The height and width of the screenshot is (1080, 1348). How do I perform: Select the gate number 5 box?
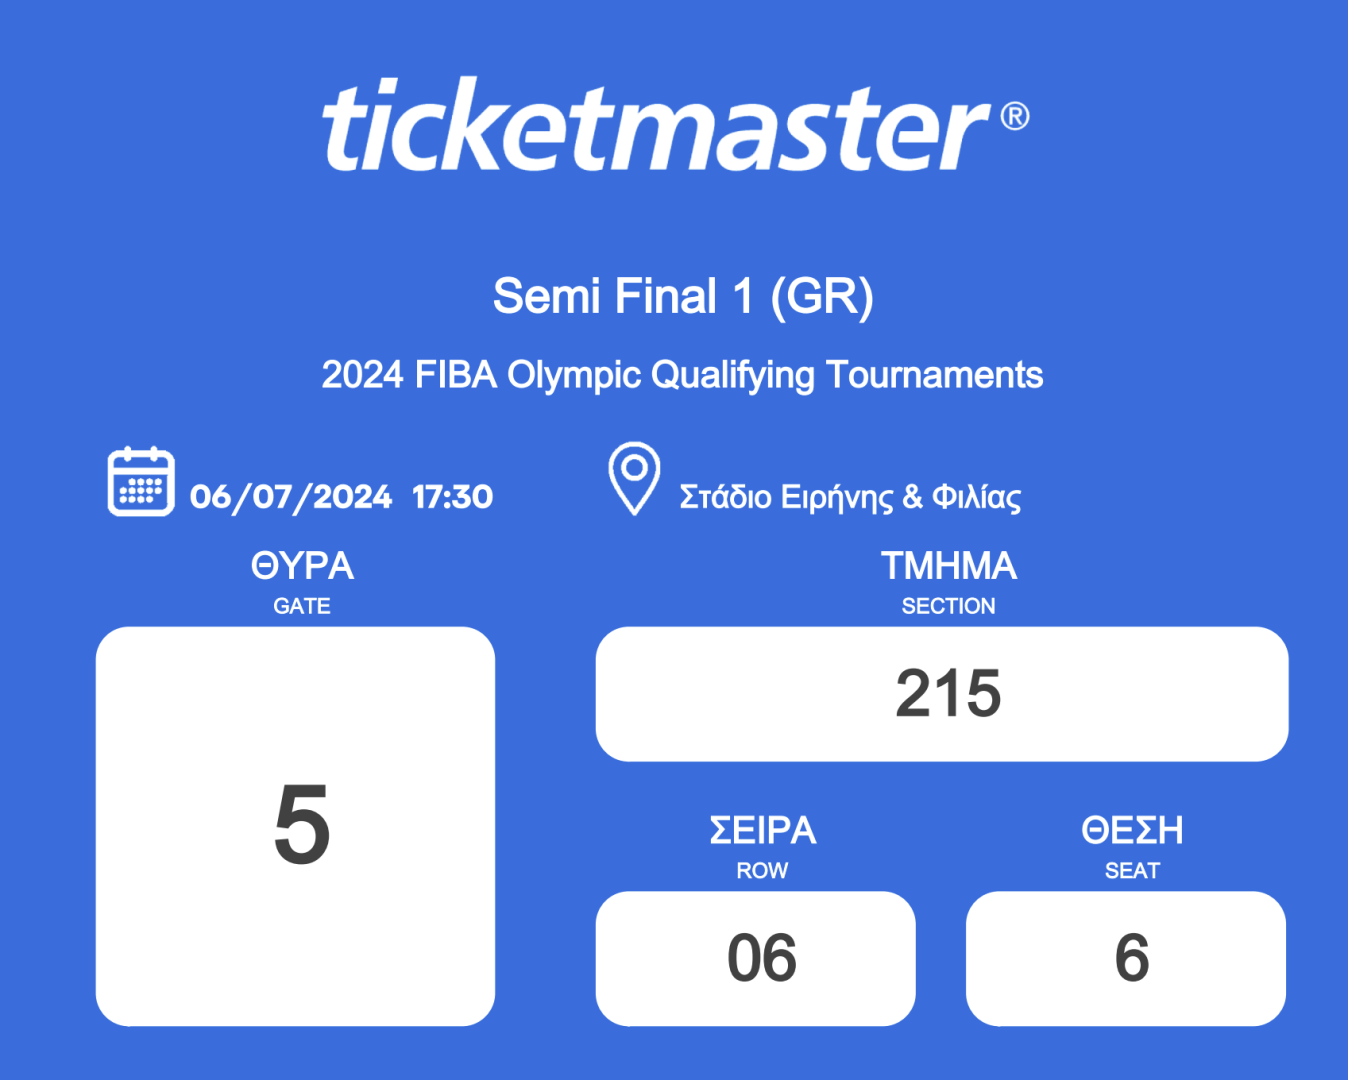pos(296,826)
